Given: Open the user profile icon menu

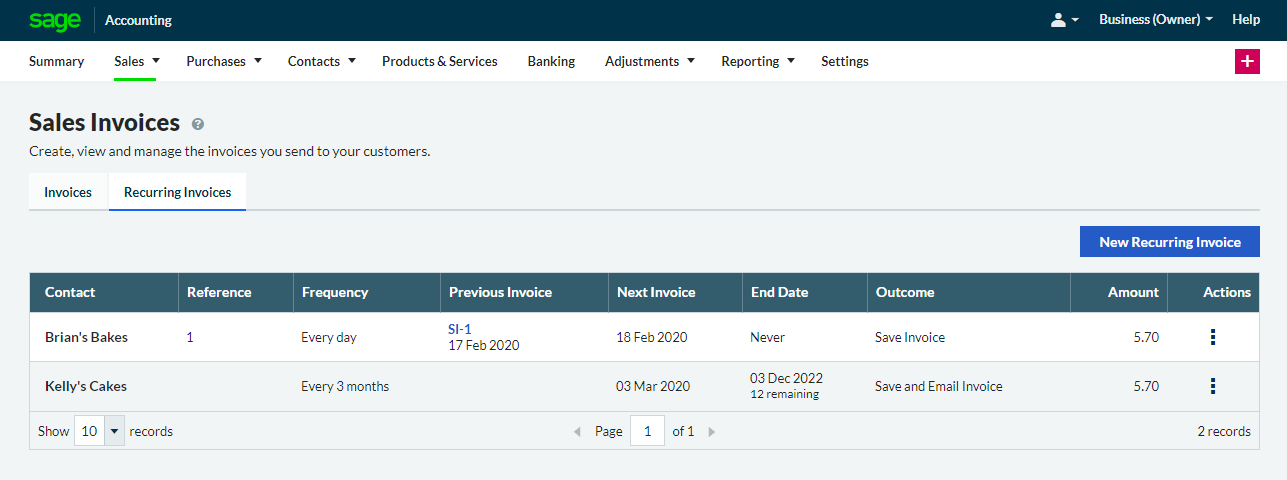Looking at the screenshot, I should click(x=1064, y=20).
